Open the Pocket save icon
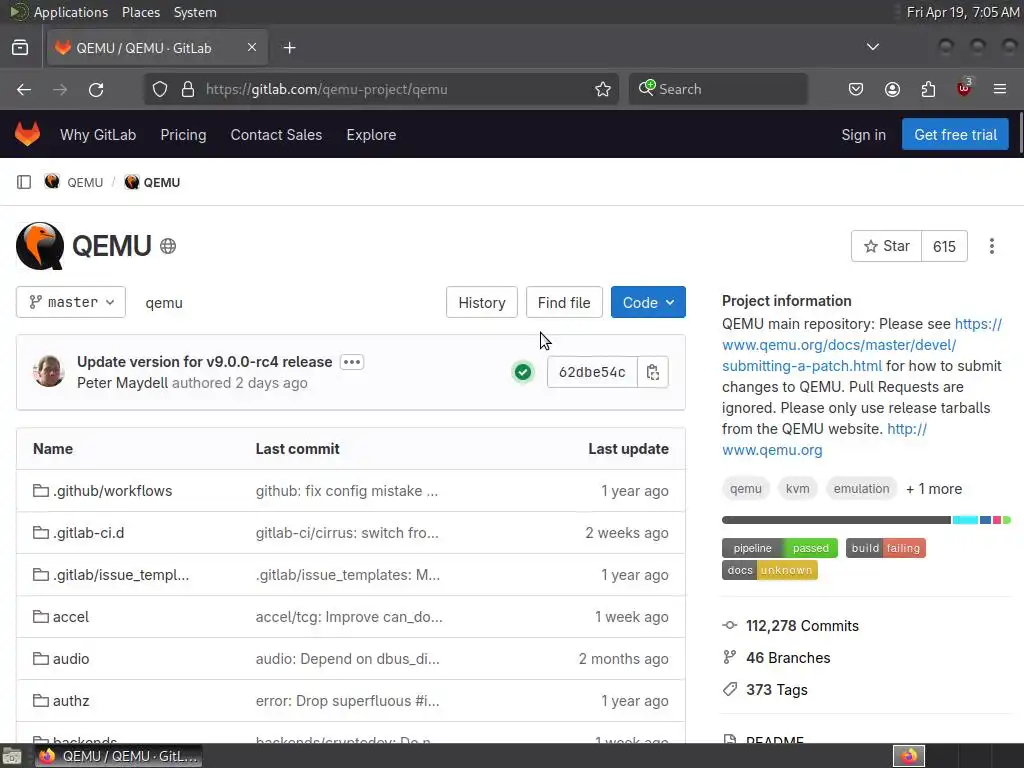This screenshot has height=768, width=1024. coord(856,89)
